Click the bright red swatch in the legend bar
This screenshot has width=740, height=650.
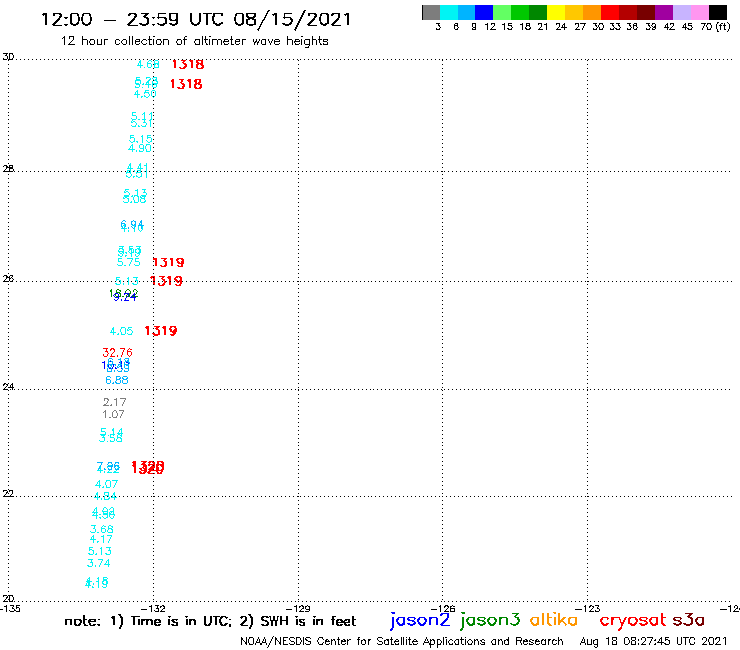[610, 12]
